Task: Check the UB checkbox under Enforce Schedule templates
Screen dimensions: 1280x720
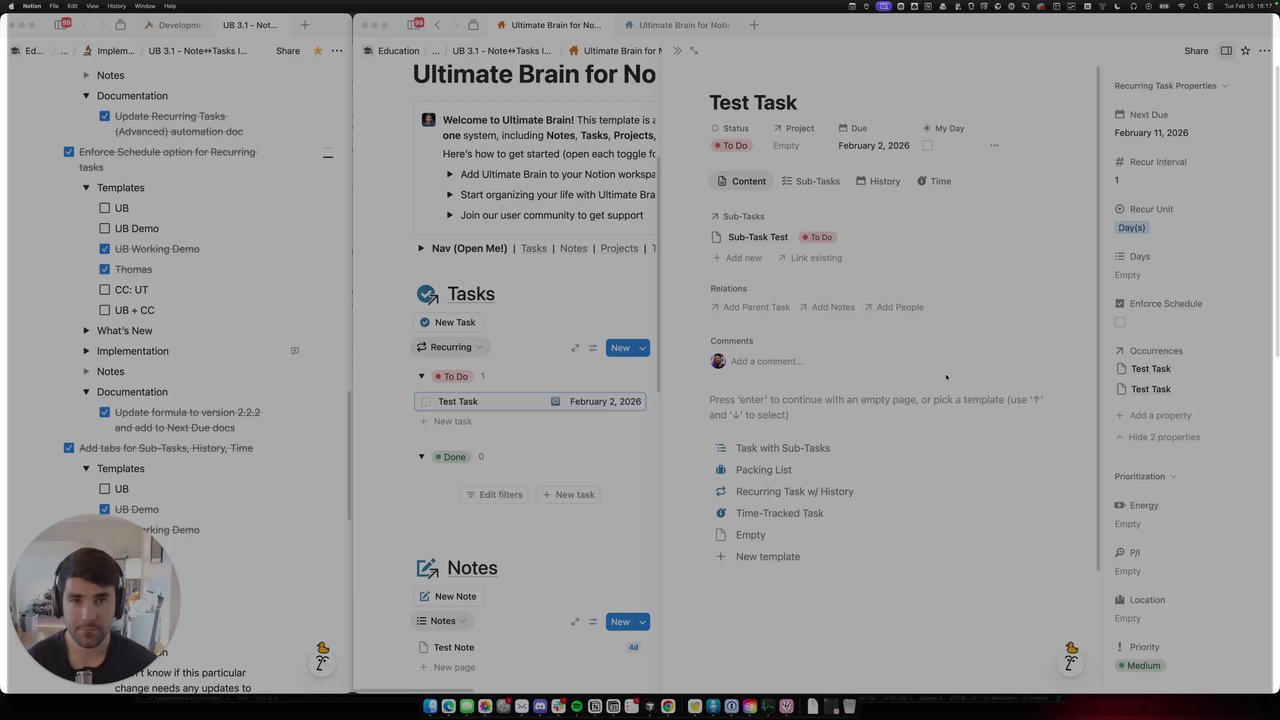Action: [x=105, y=208]
